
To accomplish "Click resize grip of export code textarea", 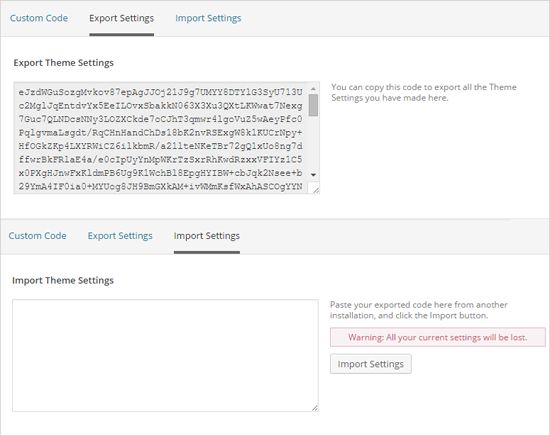I will click(316, 190).
